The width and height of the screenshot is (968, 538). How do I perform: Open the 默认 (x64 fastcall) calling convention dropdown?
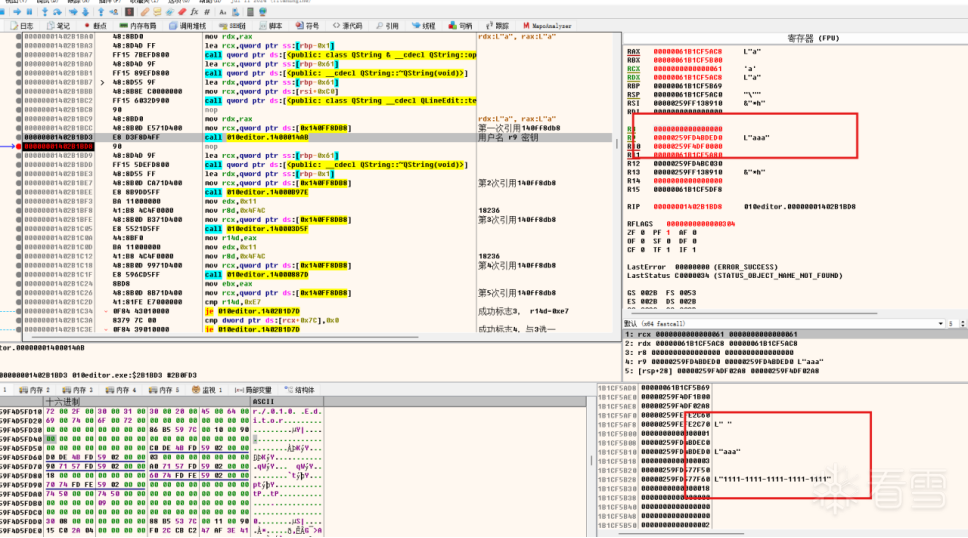[783, 324]
